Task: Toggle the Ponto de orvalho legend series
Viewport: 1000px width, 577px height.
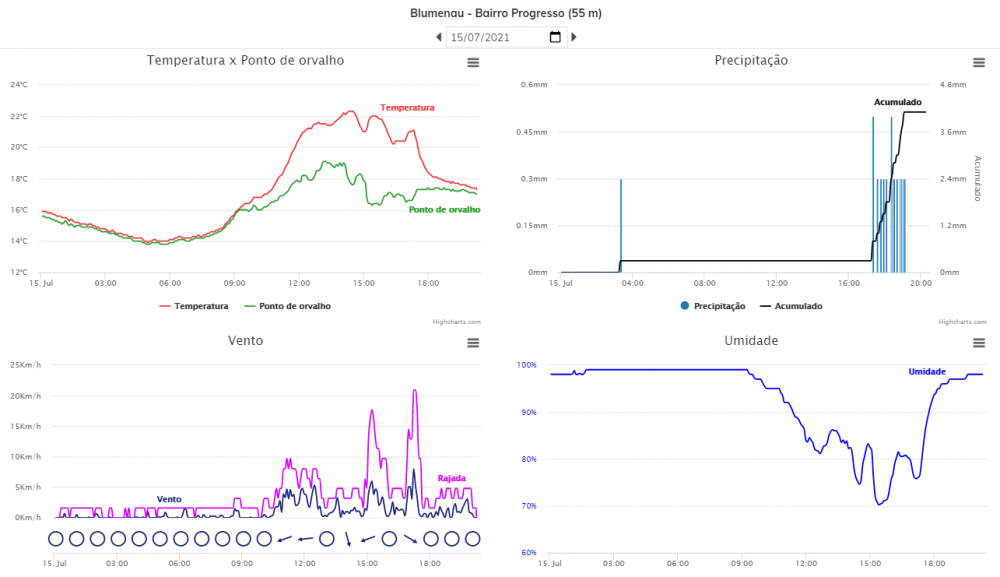Action: 287,306
